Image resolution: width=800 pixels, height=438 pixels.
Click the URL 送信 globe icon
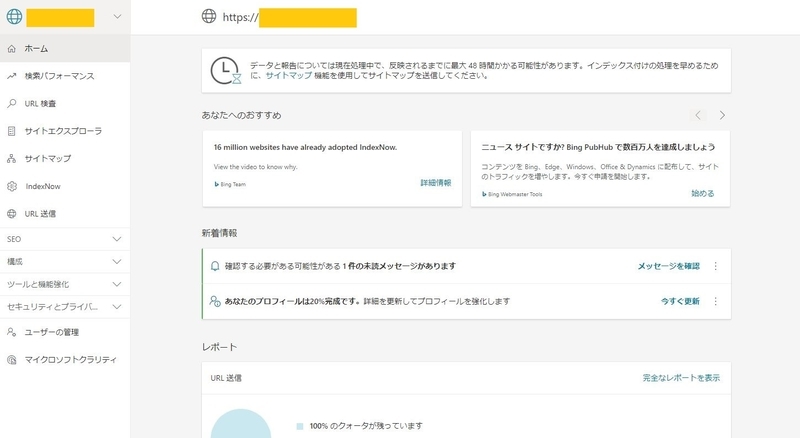click(12, 214)
